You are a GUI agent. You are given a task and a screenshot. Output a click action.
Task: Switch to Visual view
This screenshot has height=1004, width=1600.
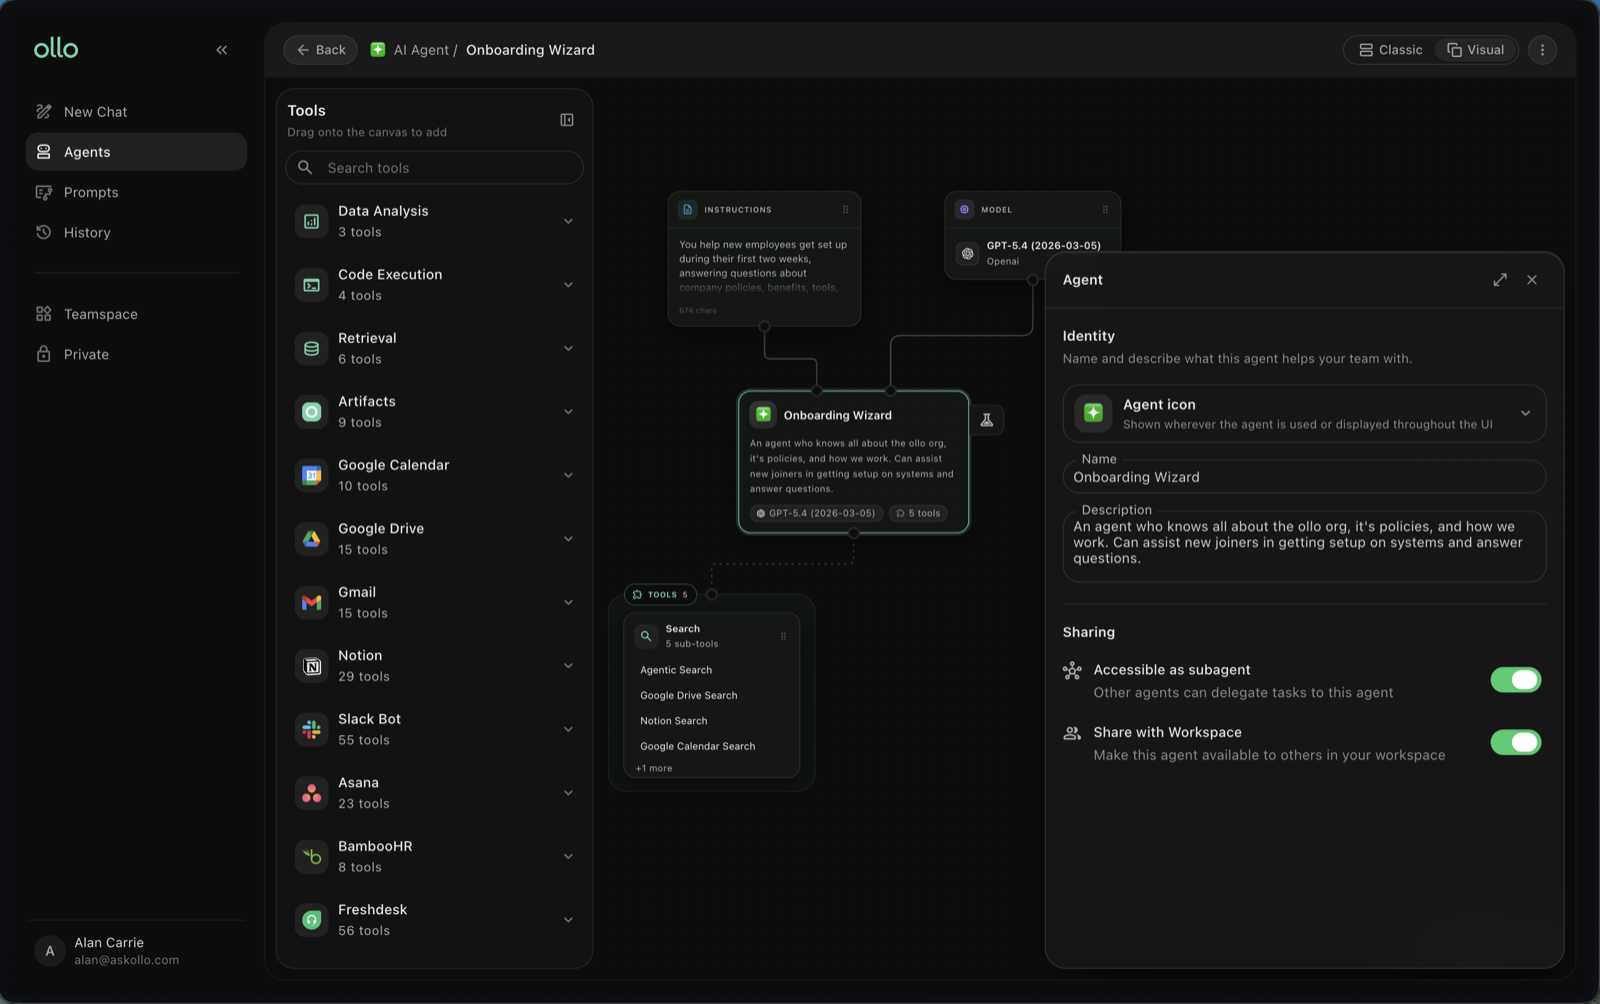pos(1476,50)
